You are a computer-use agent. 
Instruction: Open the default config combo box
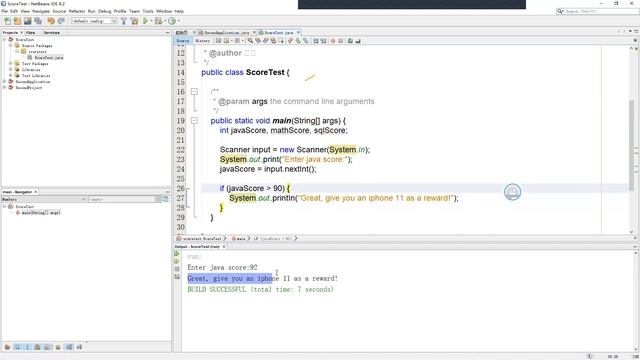pyautogui.click(x=94, y=21)
